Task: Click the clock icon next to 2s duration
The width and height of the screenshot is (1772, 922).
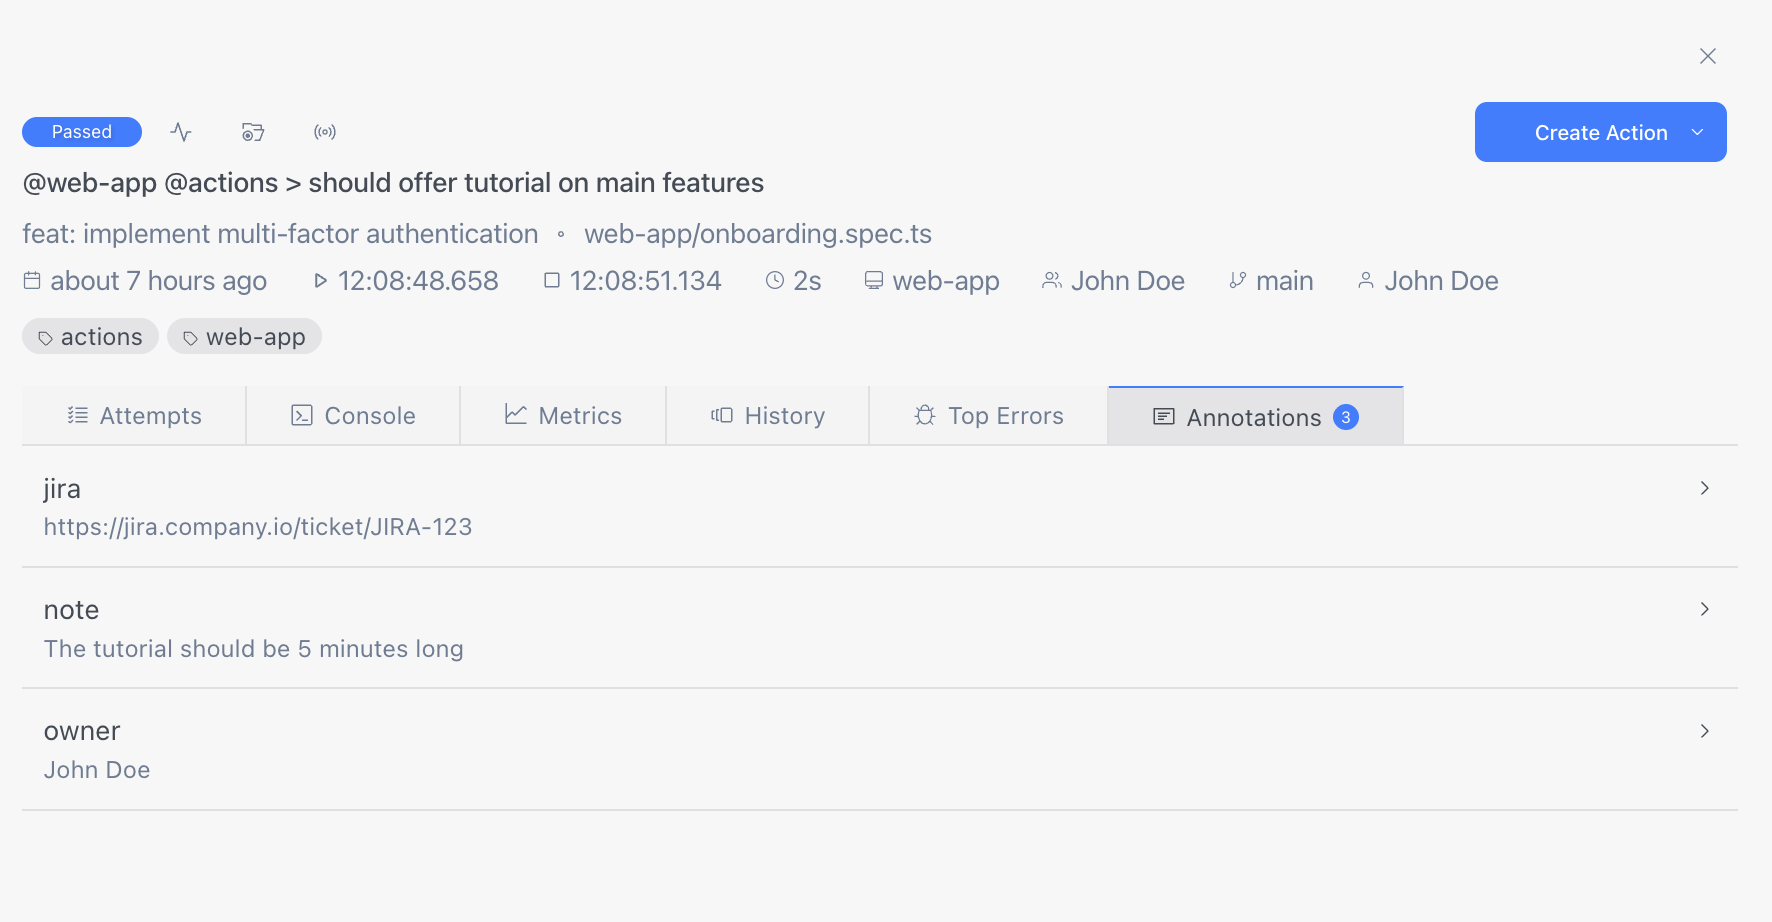Action: click(775, 281)
